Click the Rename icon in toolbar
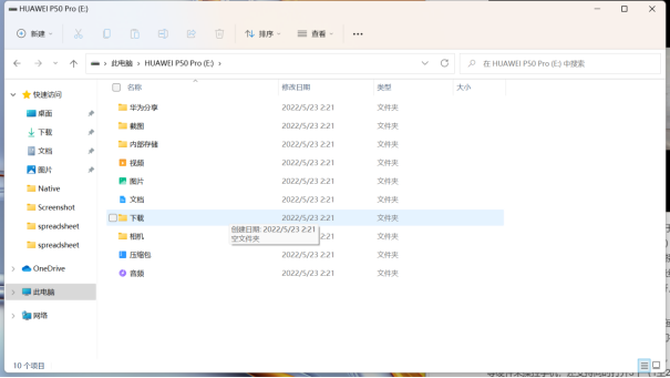The height and width of the screenshot is (378, 670). tap(163, 34)
